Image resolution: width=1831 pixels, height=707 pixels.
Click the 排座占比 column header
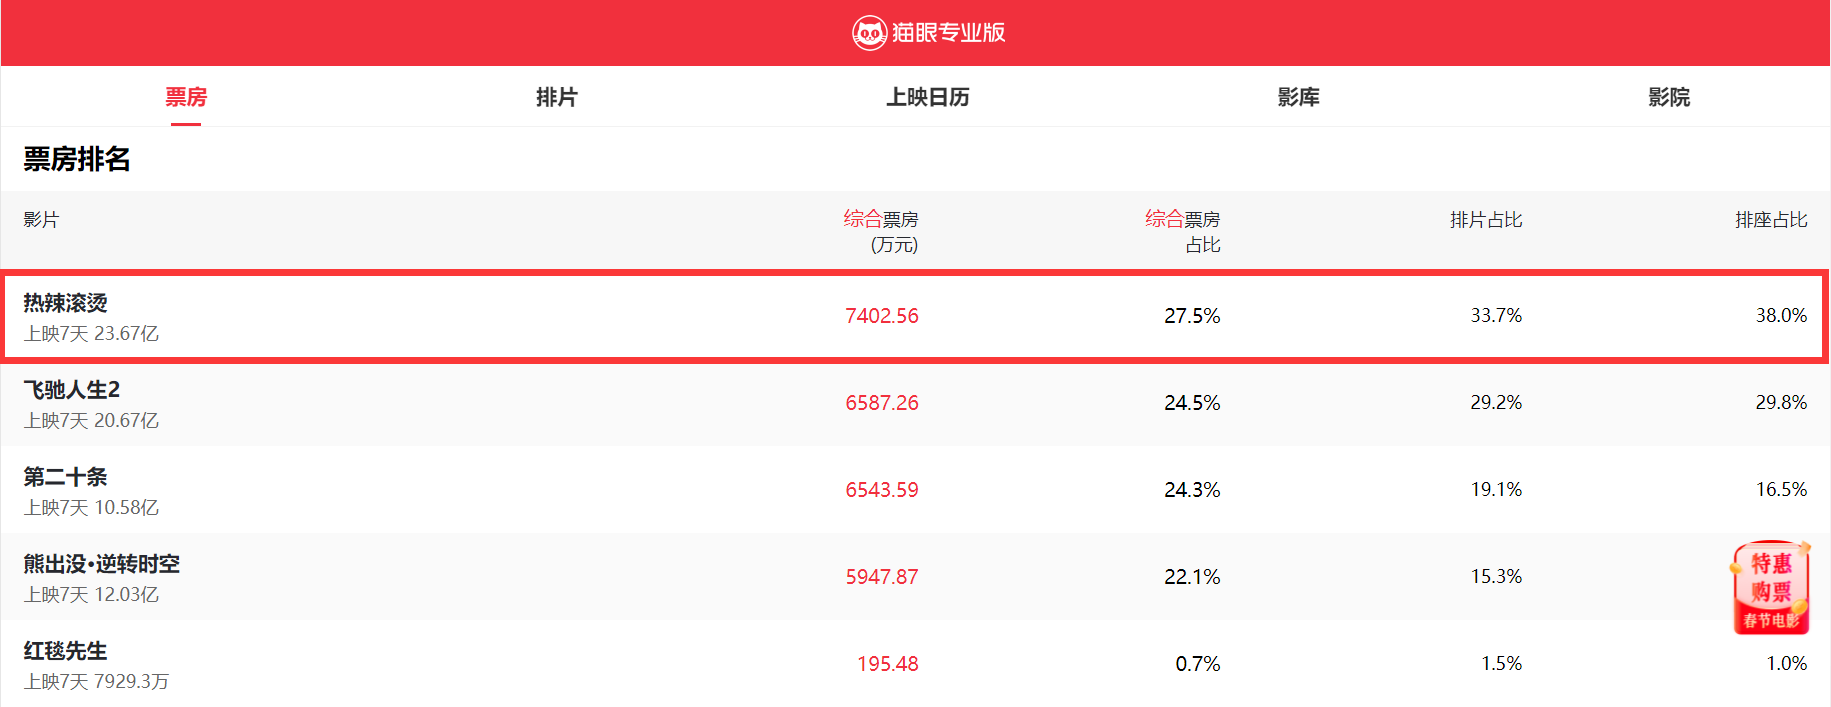[x=1771, y=220]
